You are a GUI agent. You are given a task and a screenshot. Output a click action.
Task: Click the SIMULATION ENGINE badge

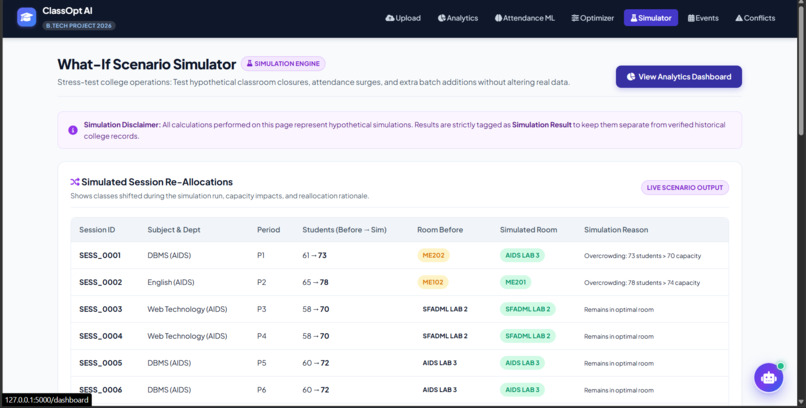283,64
